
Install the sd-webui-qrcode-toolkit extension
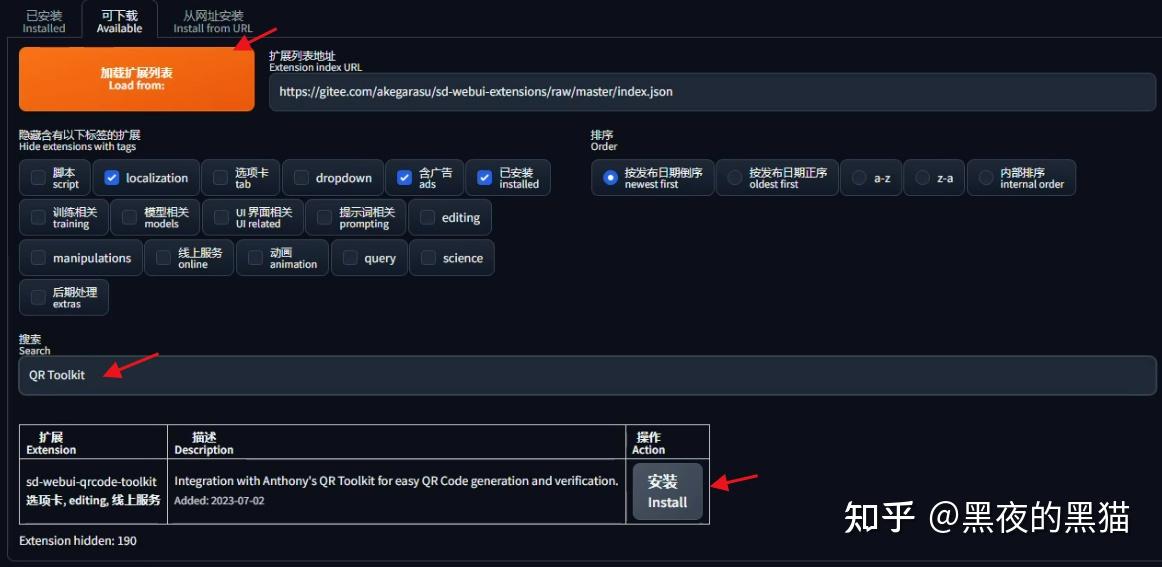(667, 491)
